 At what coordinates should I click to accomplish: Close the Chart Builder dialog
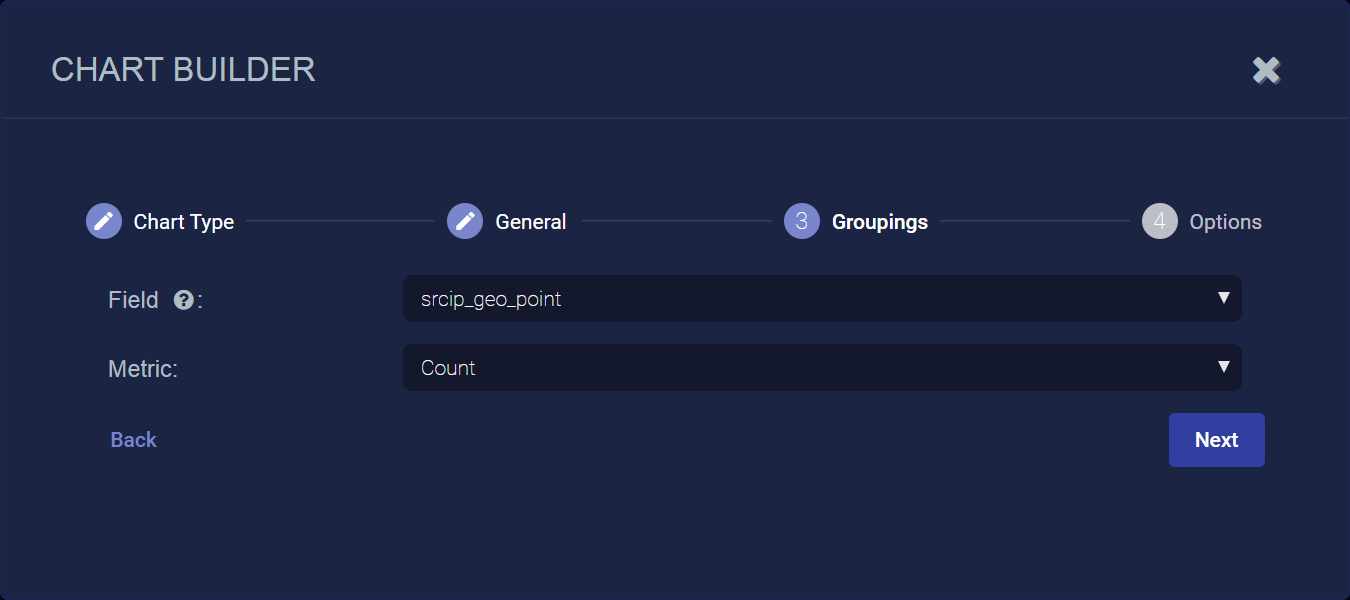tap(1266, 70)
